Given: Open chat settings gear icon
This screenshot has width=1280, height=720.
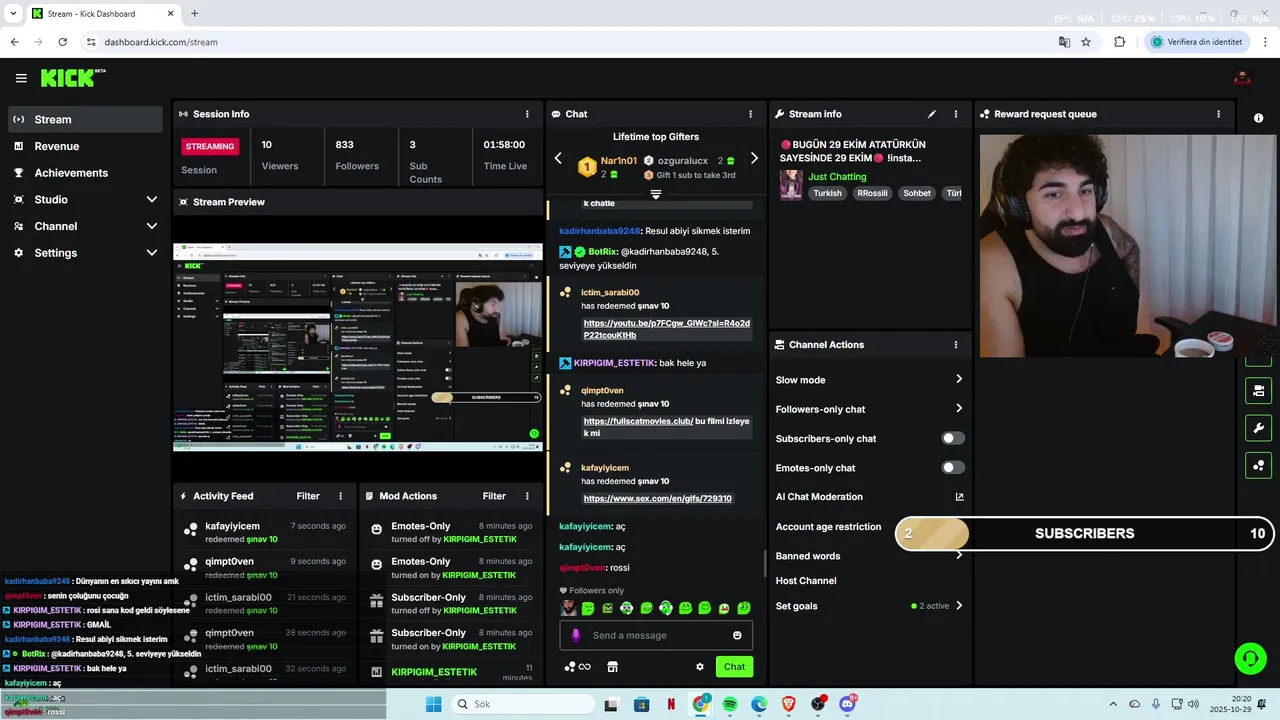Looking at the screenshot, I should tap(700, 667).
